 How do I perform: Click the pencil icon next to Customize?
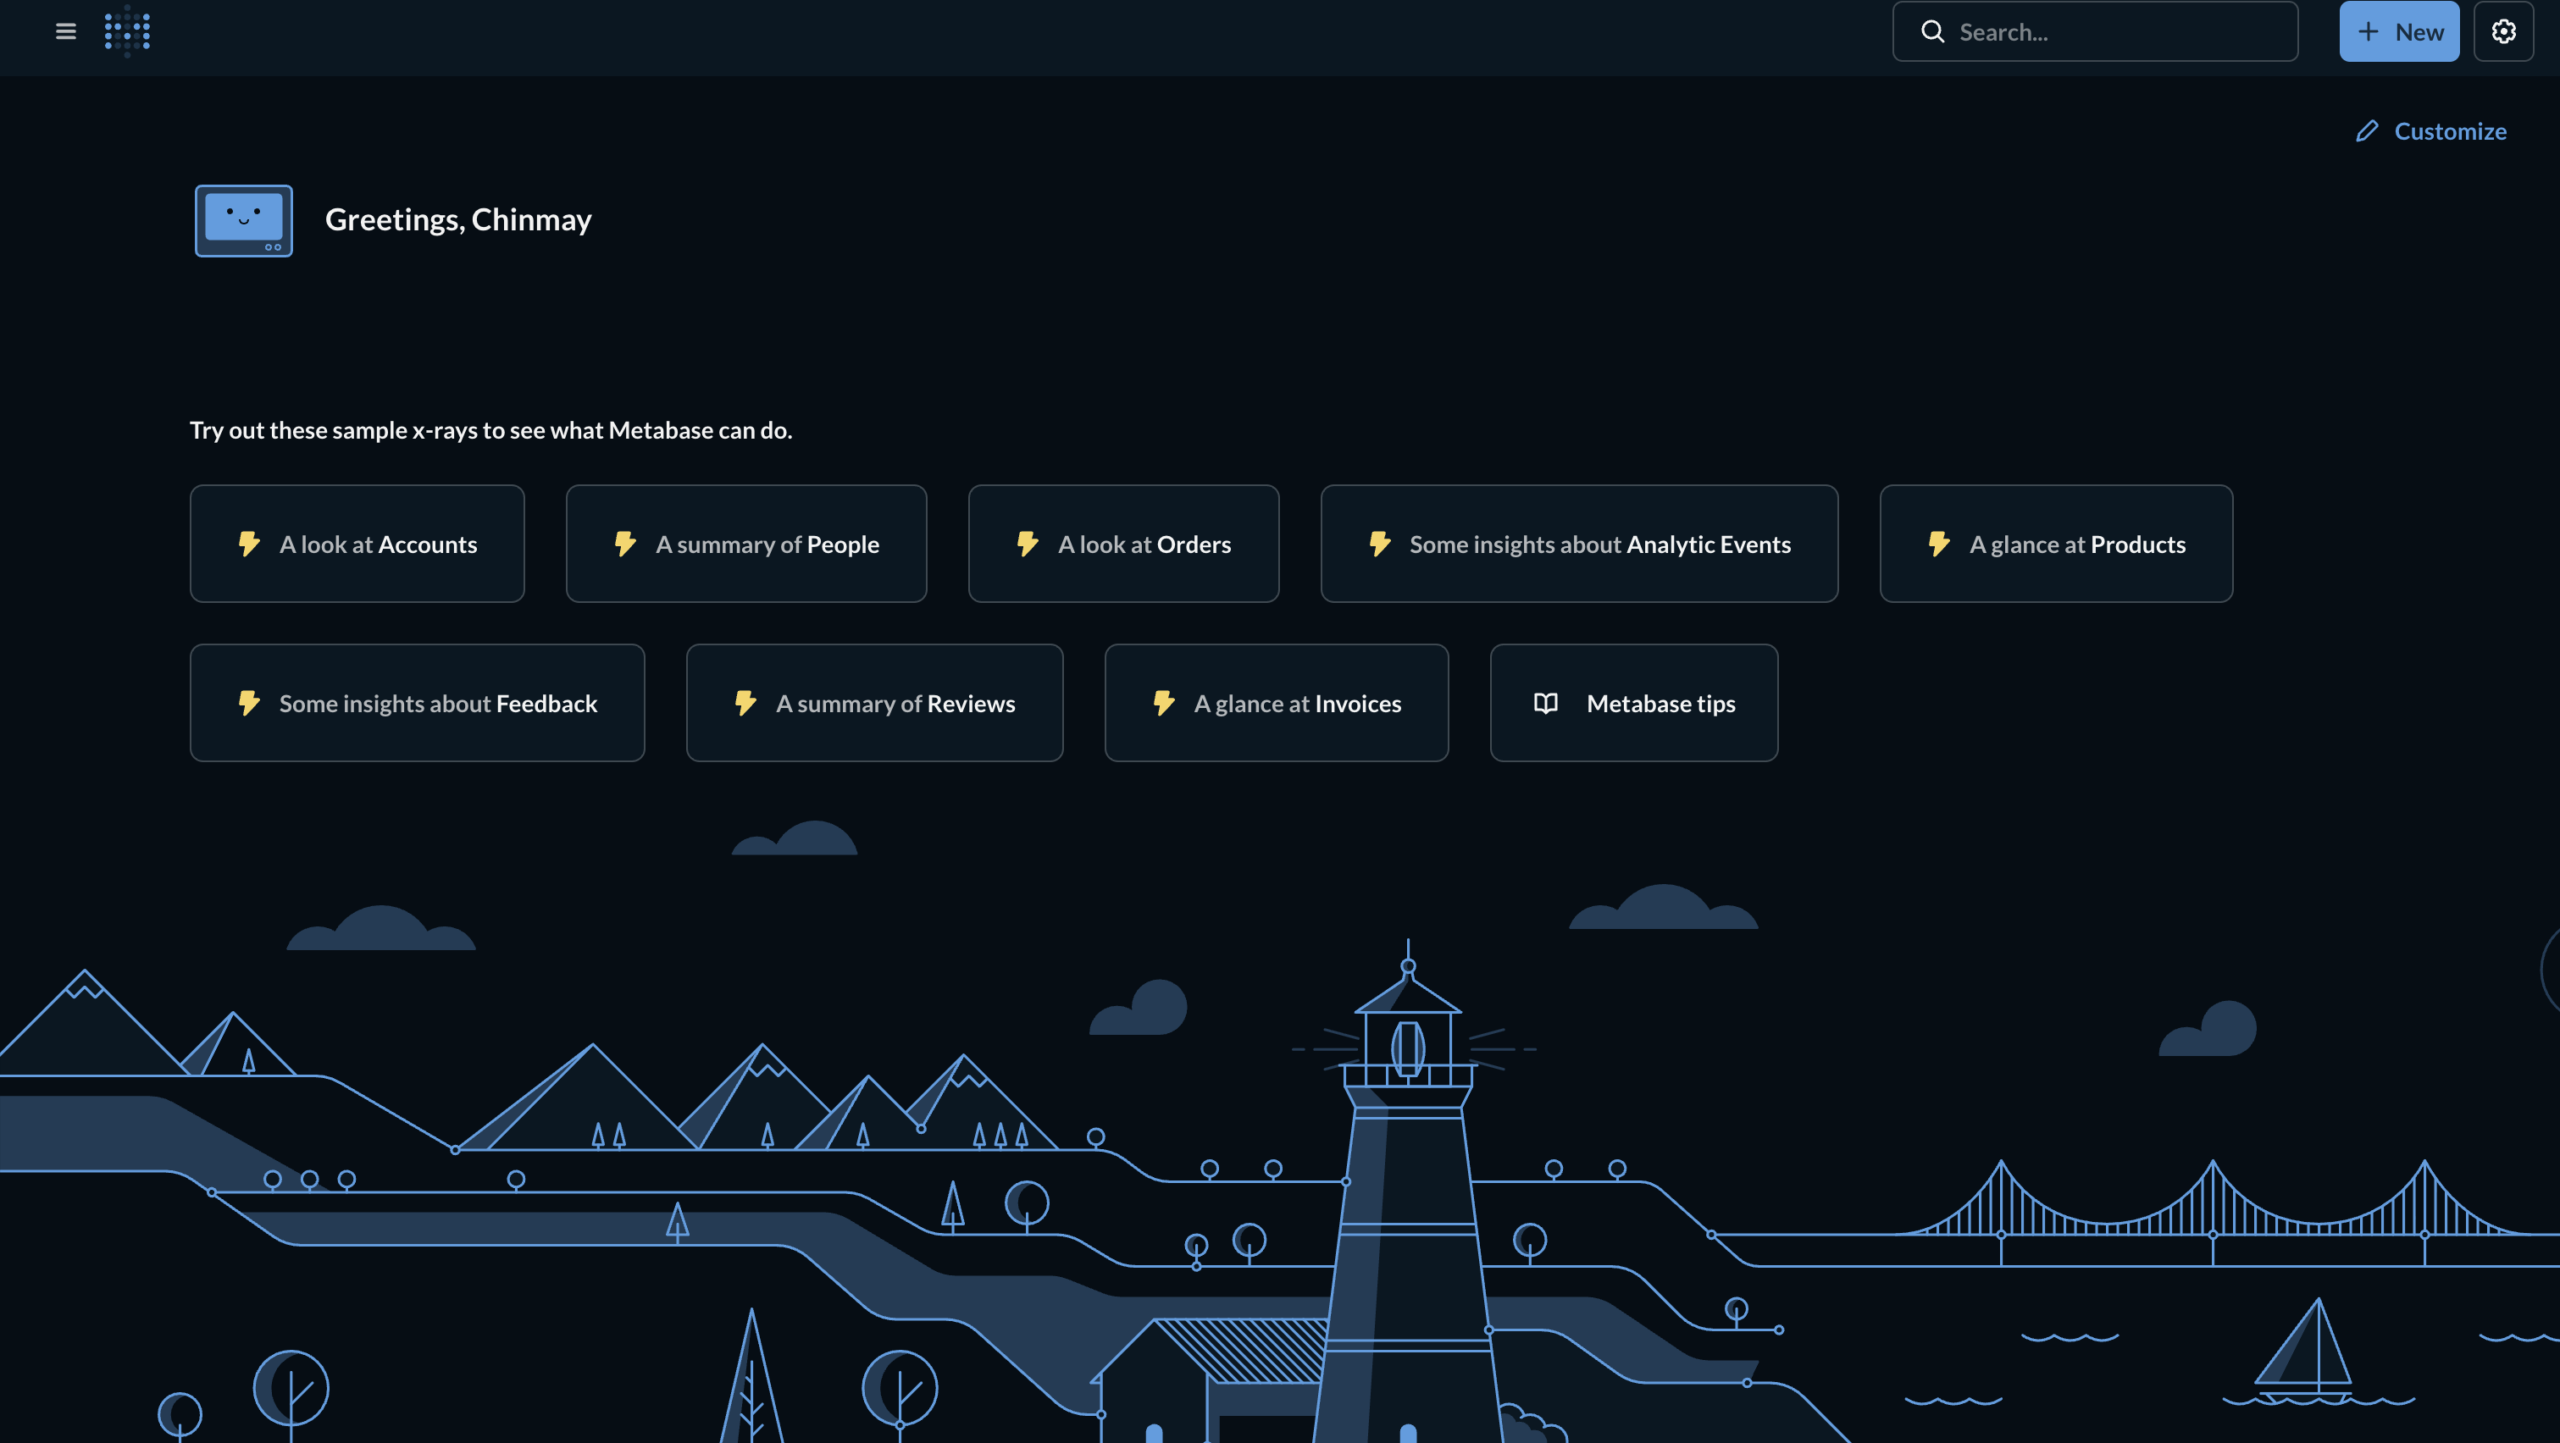point(2366,131)
